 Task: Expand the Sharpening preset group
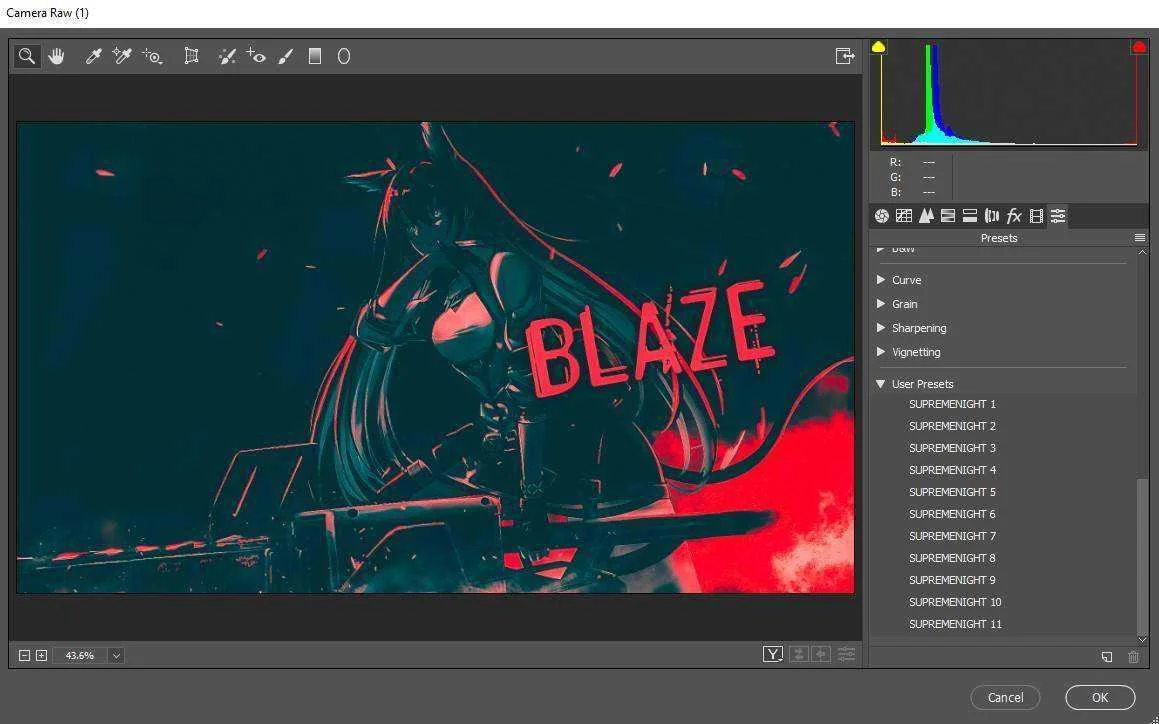click(x=881, y=327)
